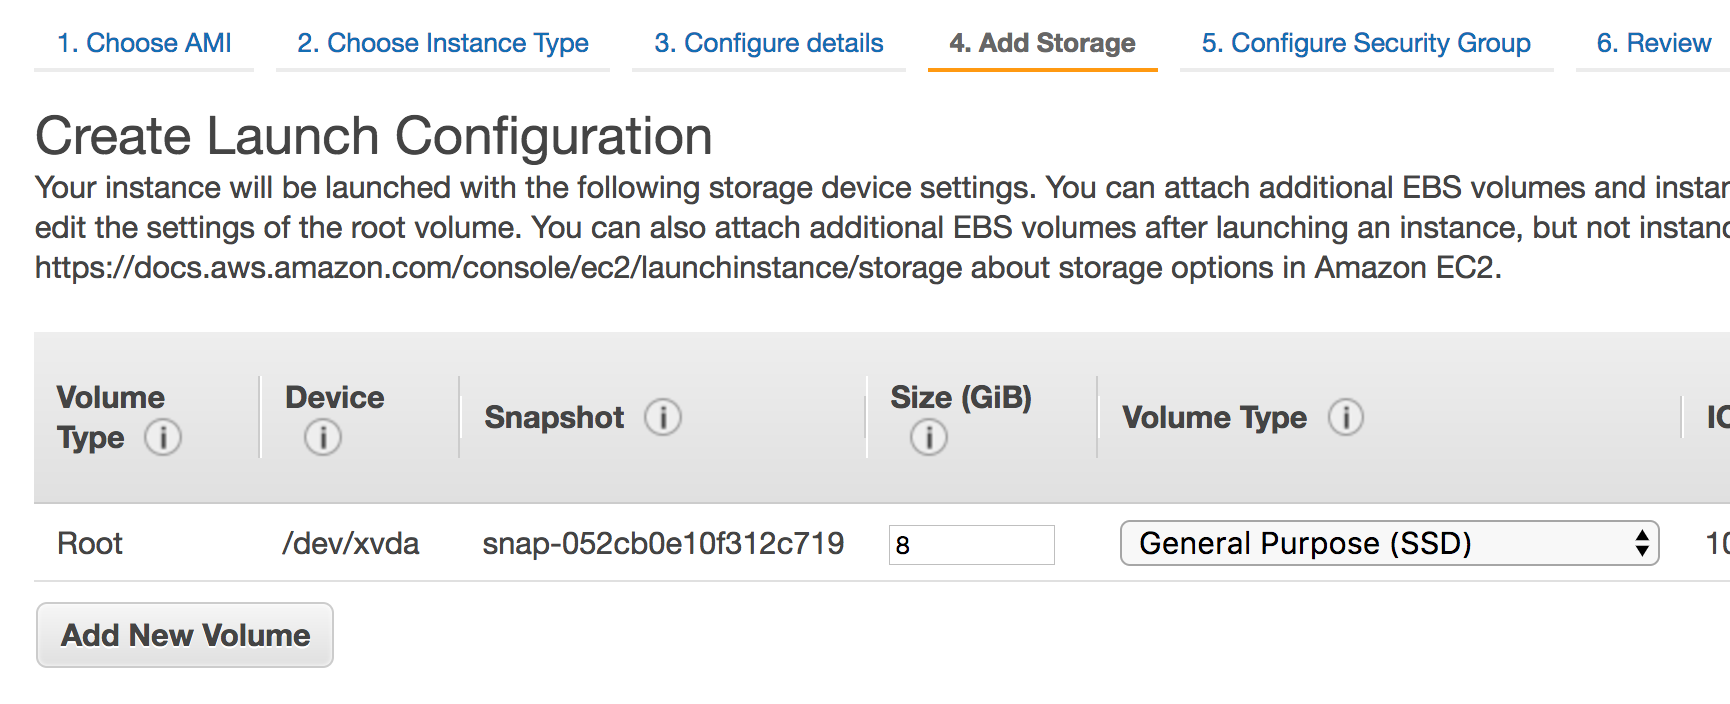Screen dimensions: 1730x704
Task: Go to the Choose AMI step tab
Action: coord(144,43)
